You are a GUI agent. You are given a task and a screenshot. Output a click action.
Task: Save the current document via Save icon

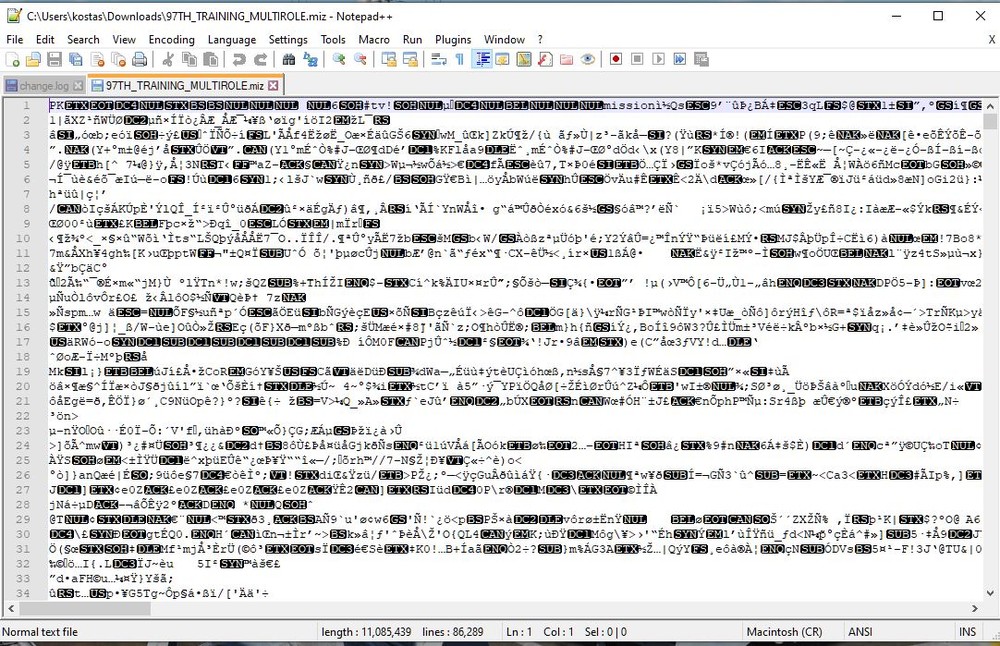coord(56,60)
